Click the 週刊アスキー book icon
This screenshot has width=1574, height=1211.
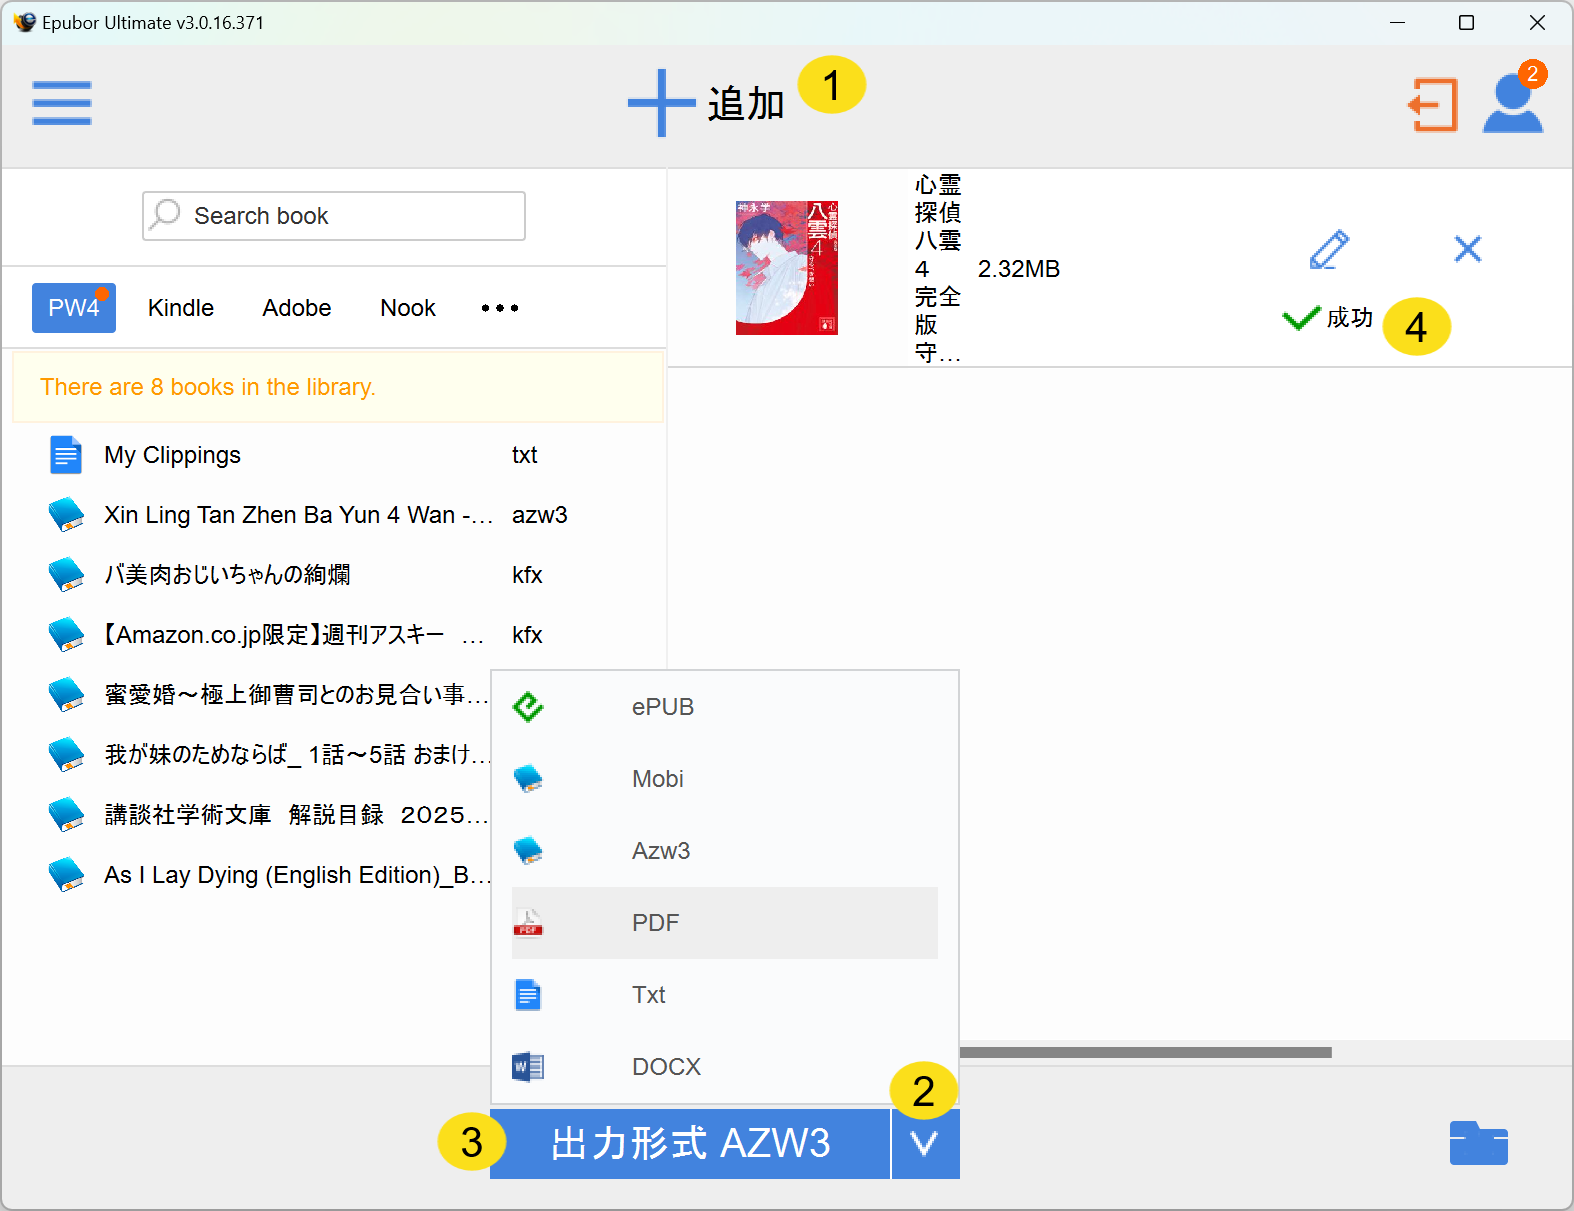[x=67, y=635]
